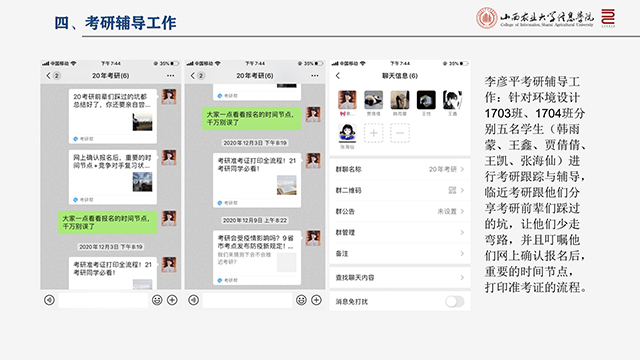
Task: Tap plus attachment icon in second chat screenshot
Action: pyautogui.click(x=316, y=300)
